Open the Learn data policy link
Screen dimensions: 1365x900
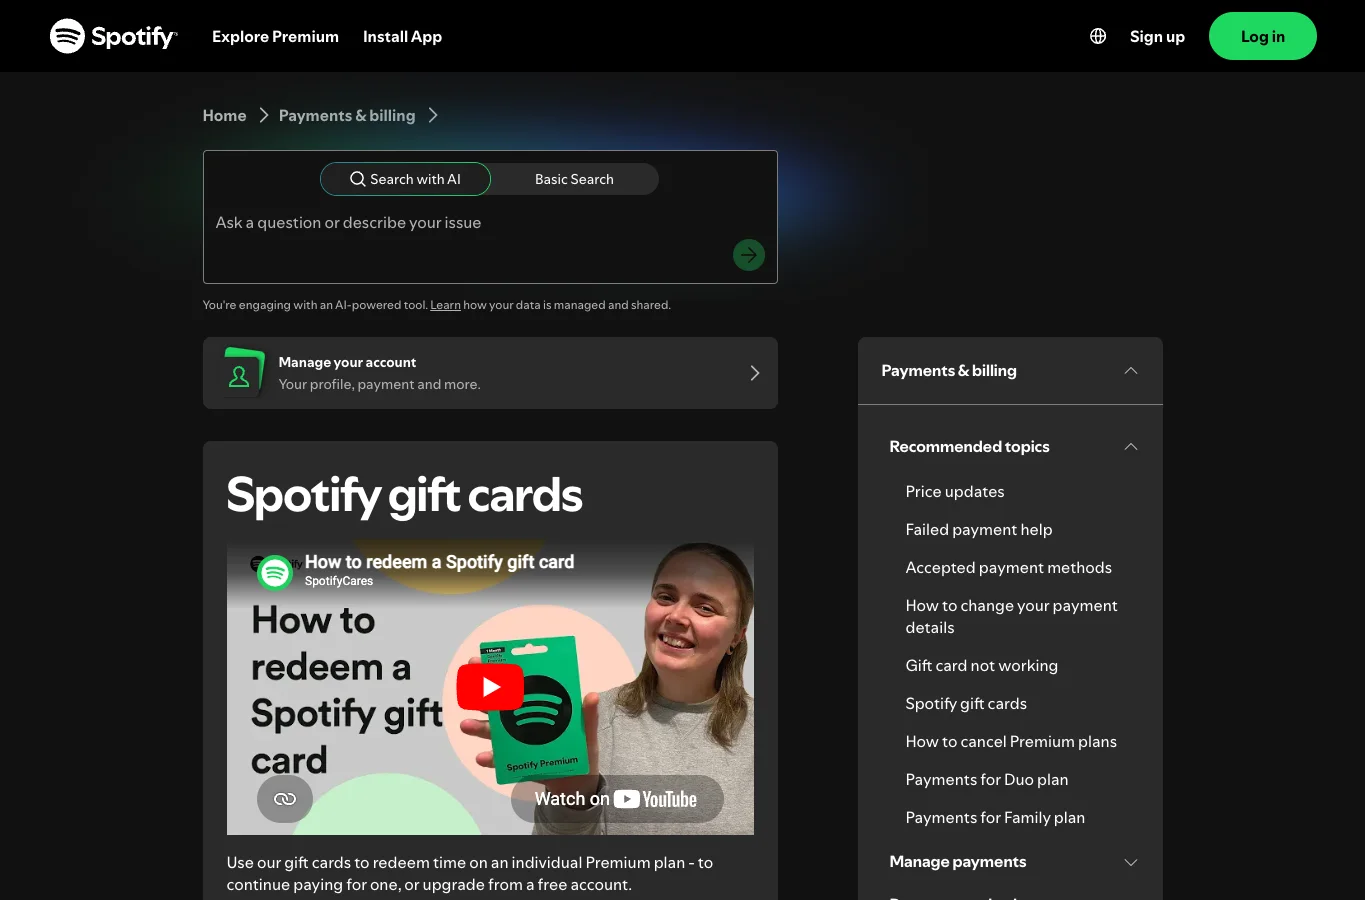click(445, 305)
